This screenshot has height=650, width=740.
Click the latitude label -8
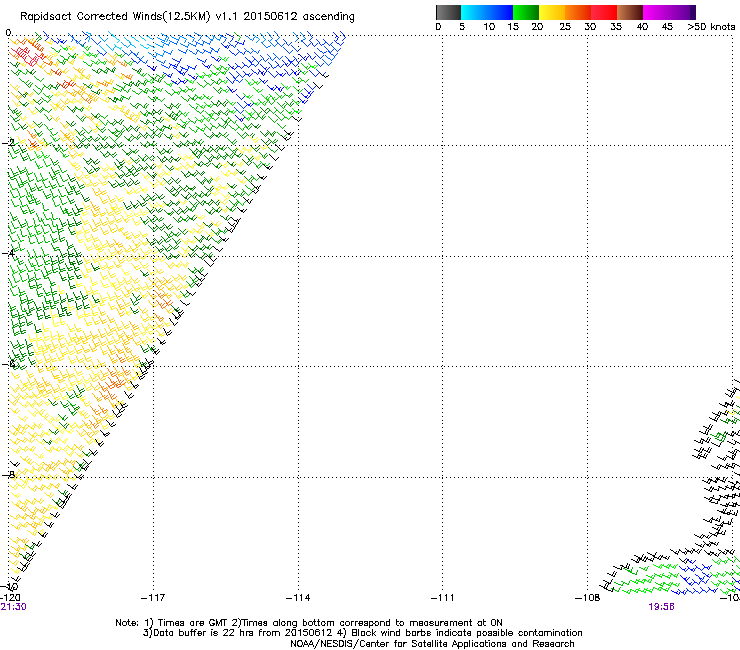[8, 475]
